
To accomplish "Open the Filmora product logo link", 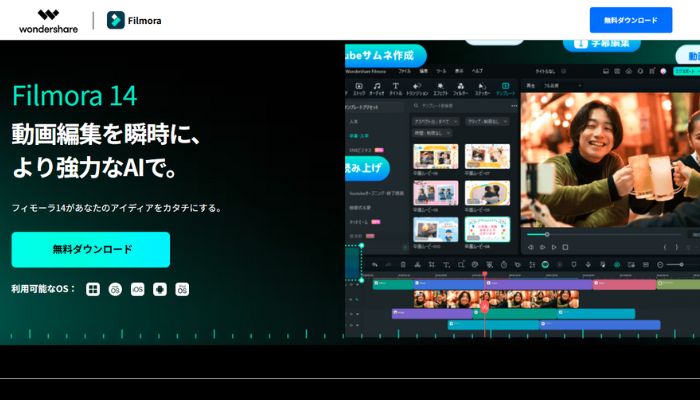I will [134, 21].
